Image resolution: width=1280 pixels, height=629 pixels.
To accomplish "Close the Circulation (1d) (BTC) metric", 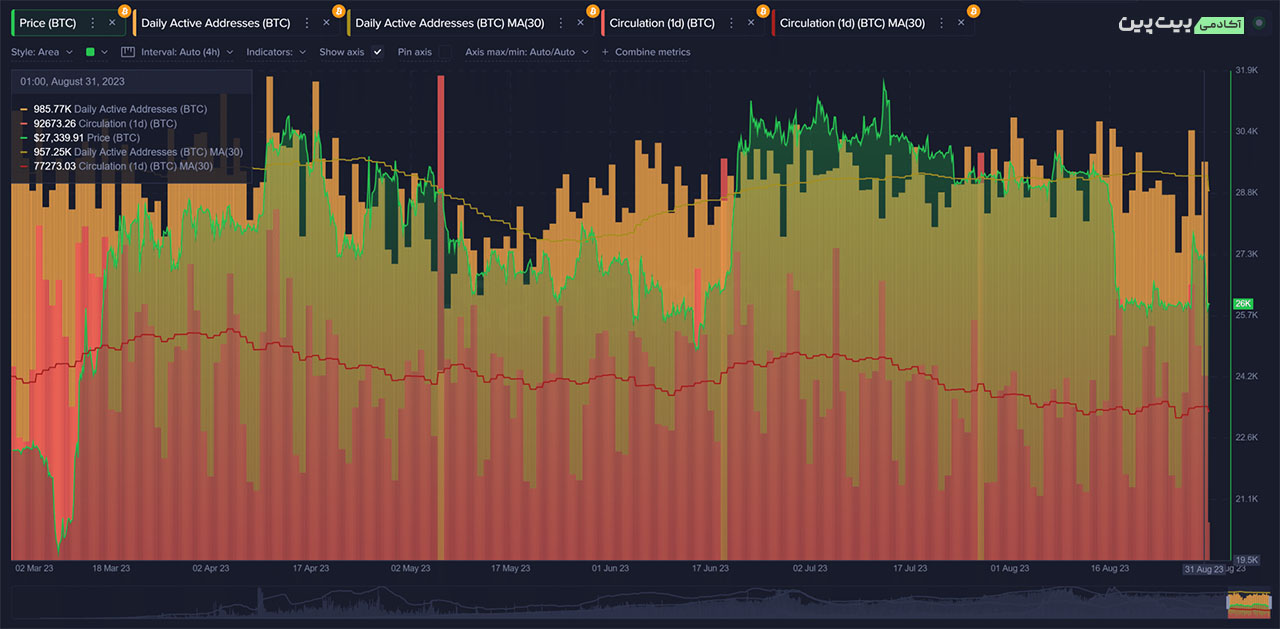I will (x=750, y=22).
